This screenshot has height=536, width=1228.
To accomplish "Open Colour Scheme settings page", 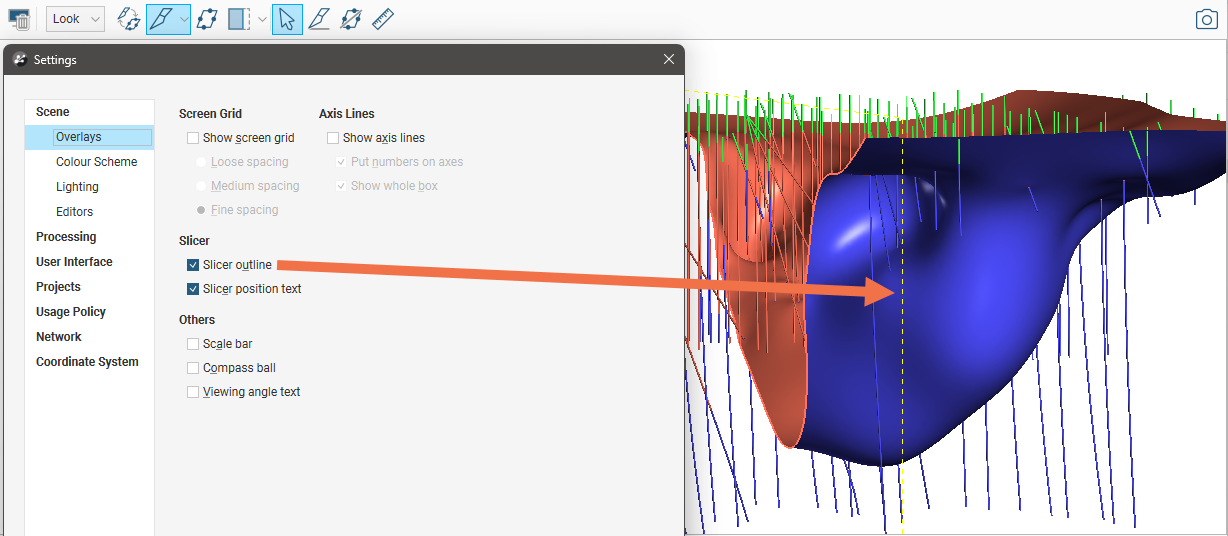I will [x=96, y=162].
